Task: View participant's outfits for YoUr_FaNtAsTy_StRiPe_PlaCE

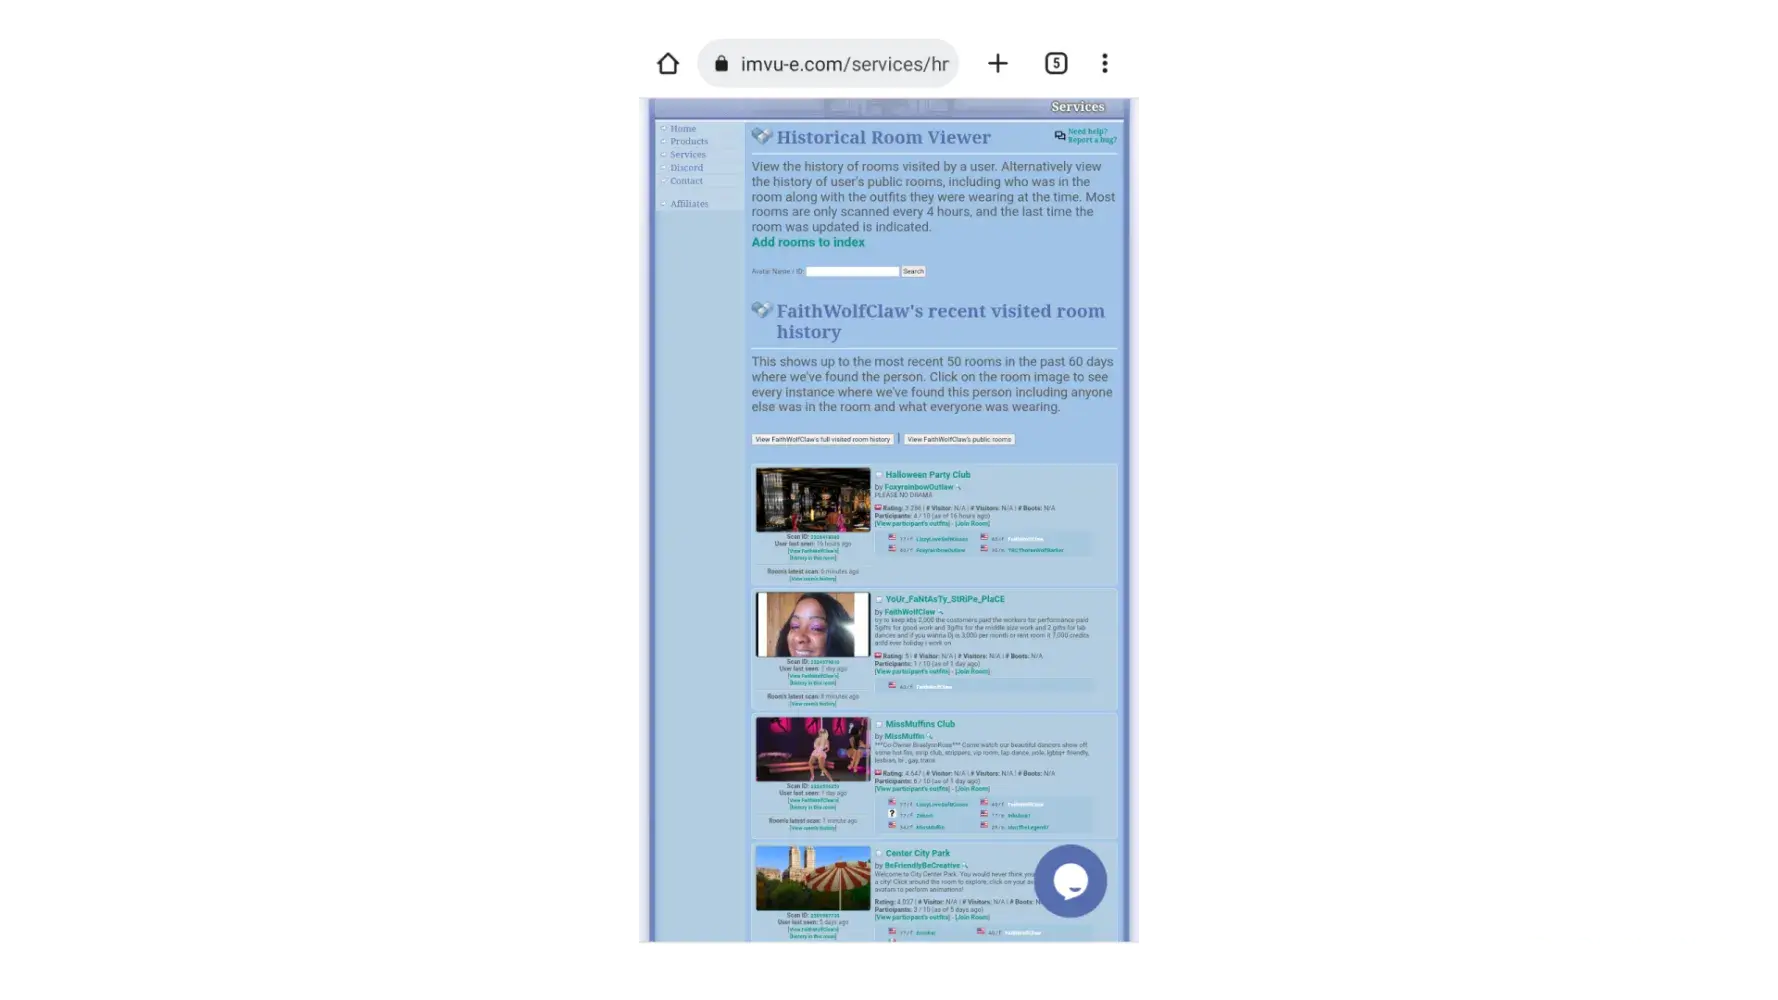Action: tap(912, 672)
